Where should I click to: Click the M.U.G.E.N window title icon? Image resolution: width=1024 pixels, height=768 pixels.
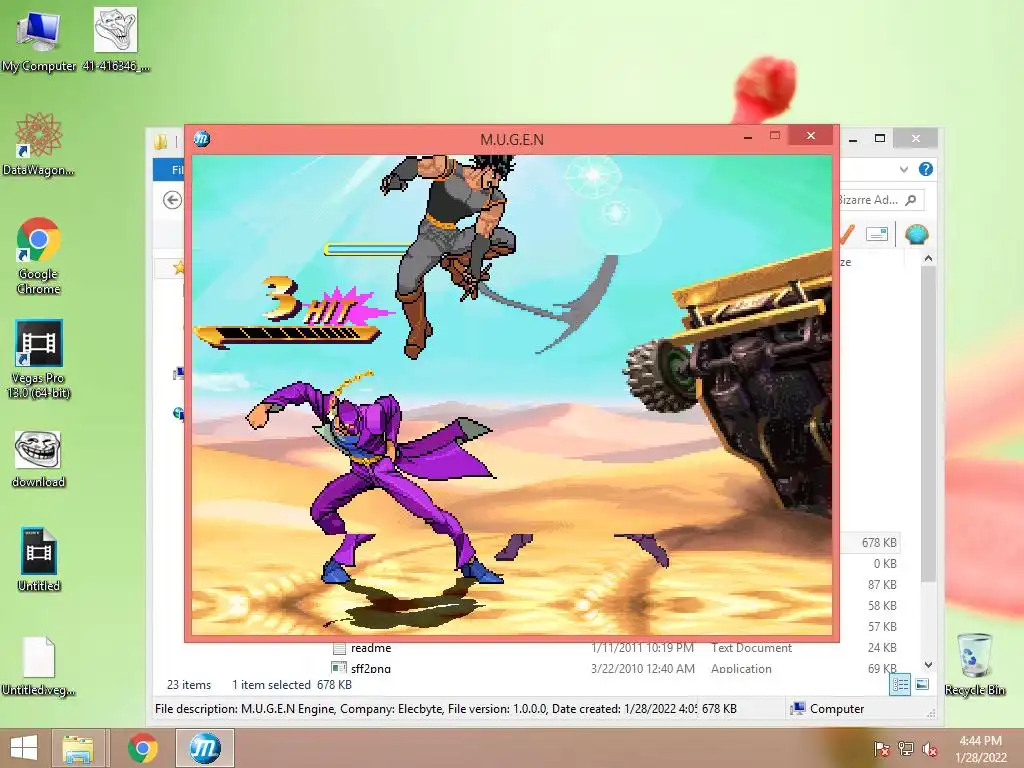202,138
